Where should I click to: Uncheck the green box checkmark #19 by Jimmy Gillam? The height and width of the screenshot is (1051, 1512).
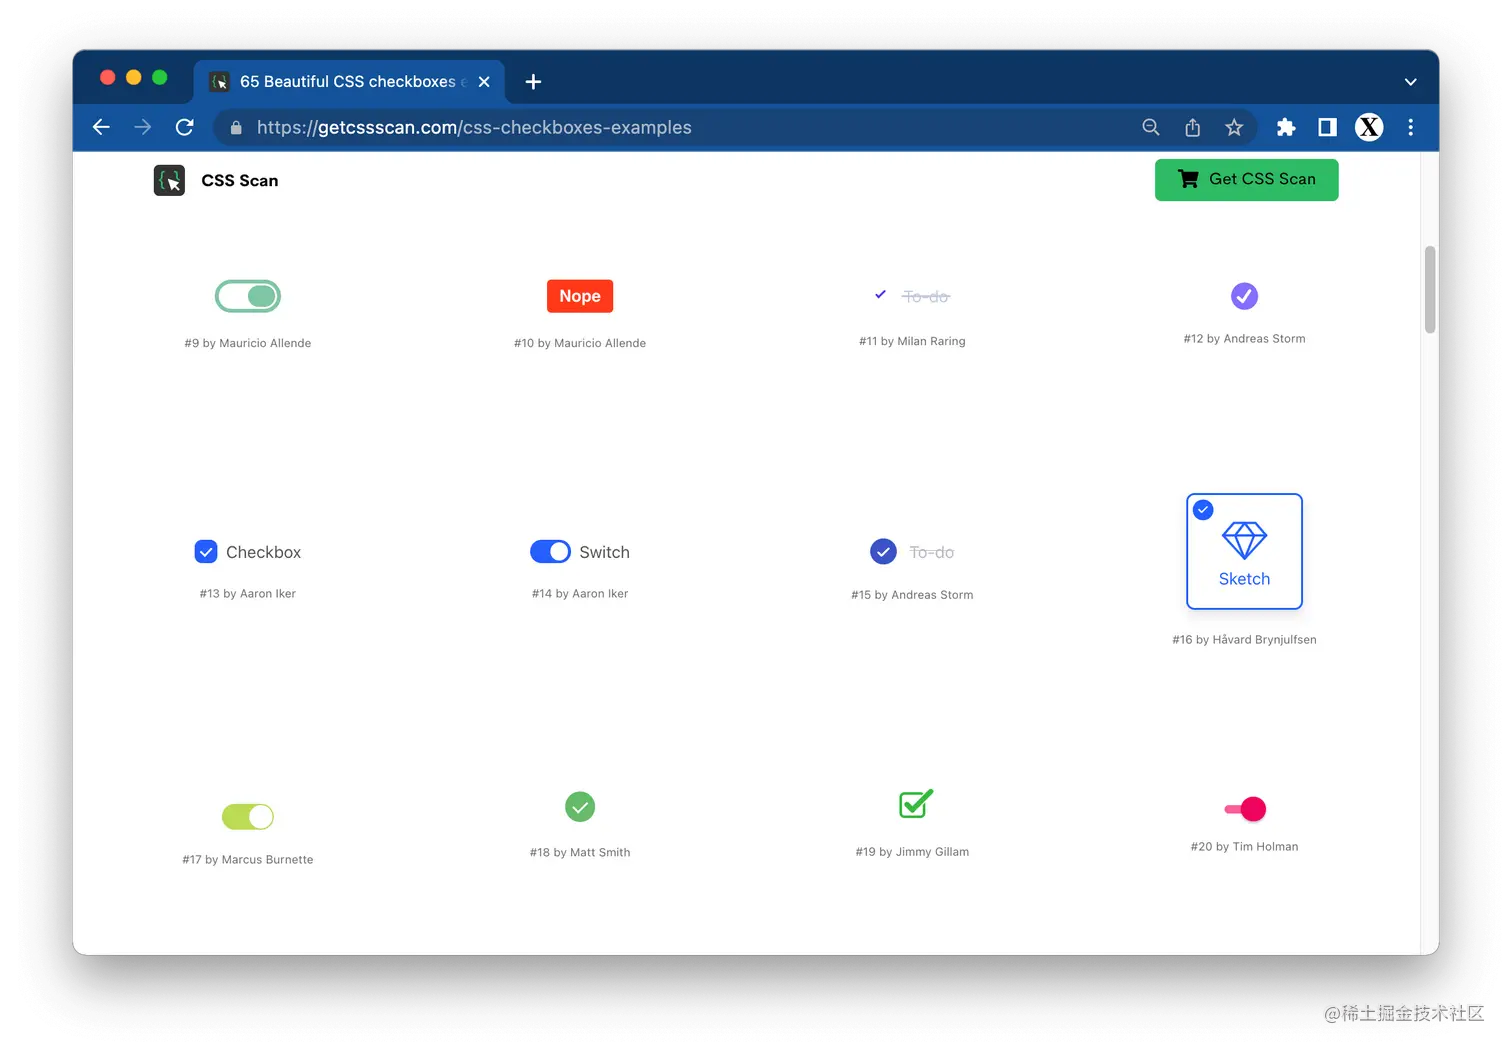916,803
